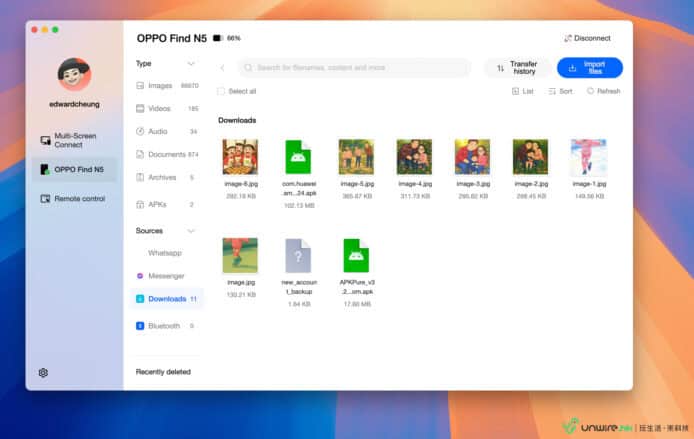Image resolution: width=694 pixels, height=439 pixels.
Task: Select image-3.jpg thumbnail
Action: click(x=472, y=157)
